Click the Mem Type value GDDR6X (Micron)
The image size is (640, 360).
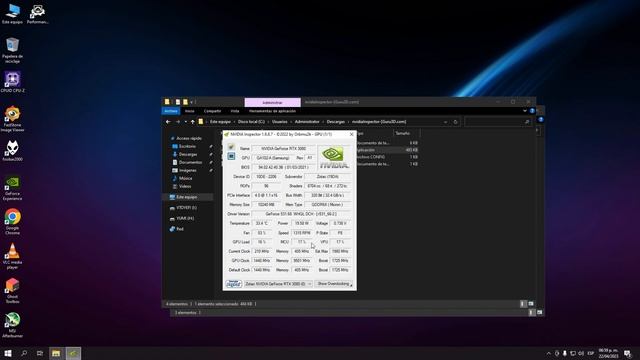(x=327, y=204)
